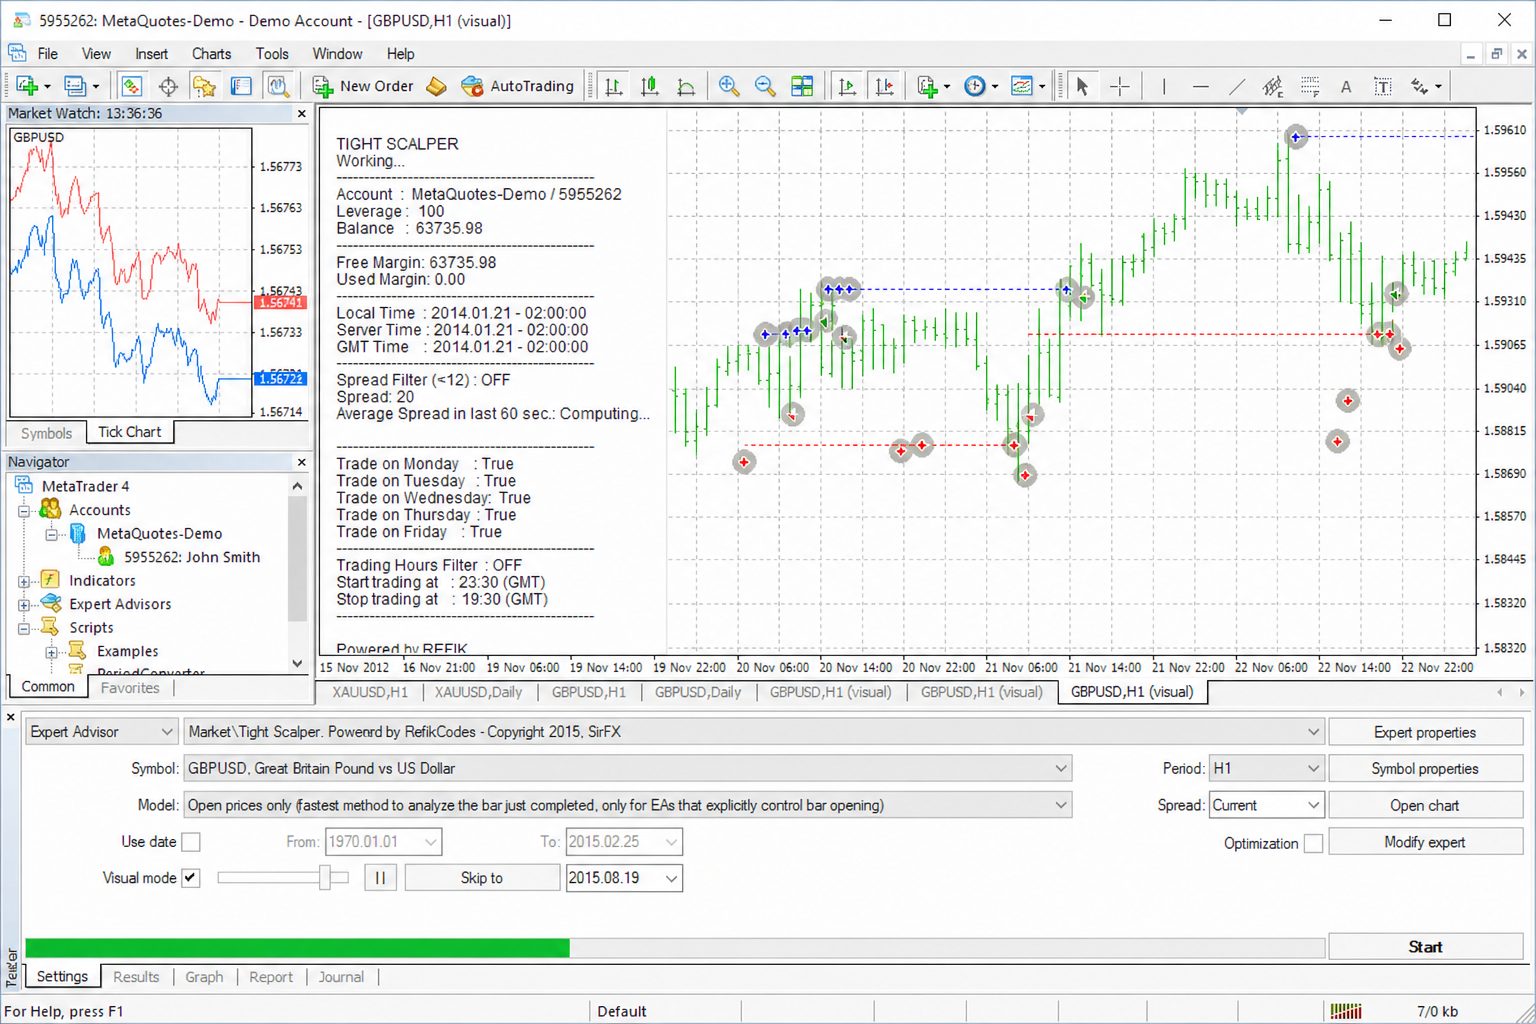Open the Spread Current dropdown
This screenshot has height=1024, width=1536.
[x=1267, y=805]
